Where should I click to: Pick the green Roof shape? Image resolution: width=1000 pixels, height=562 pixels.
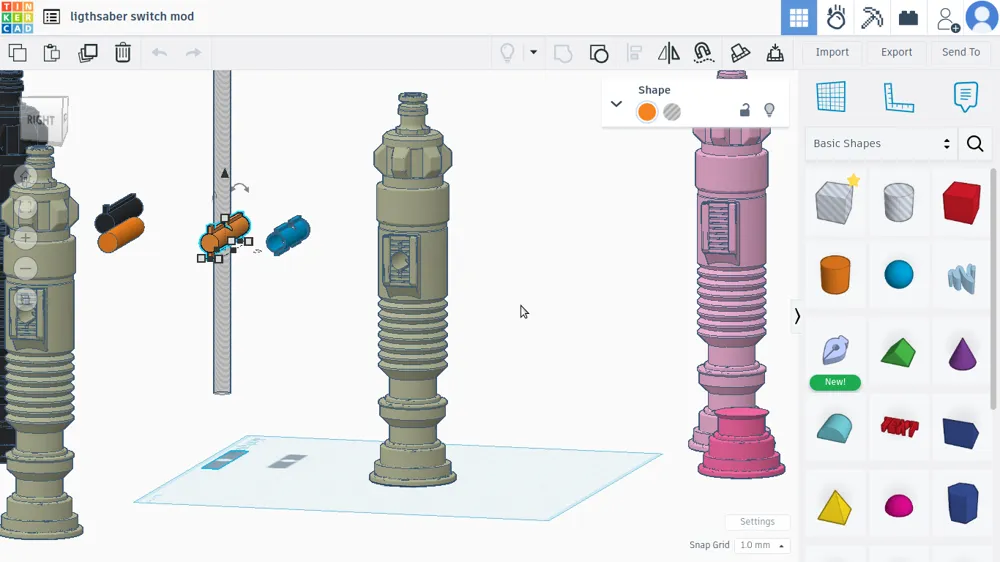pos(899,352)
